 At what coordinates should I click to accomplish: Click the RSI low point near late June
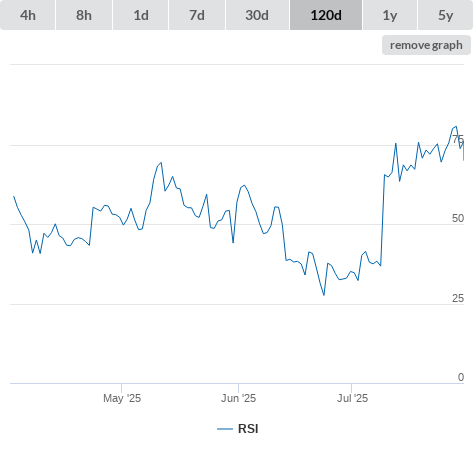pos(324,295)
